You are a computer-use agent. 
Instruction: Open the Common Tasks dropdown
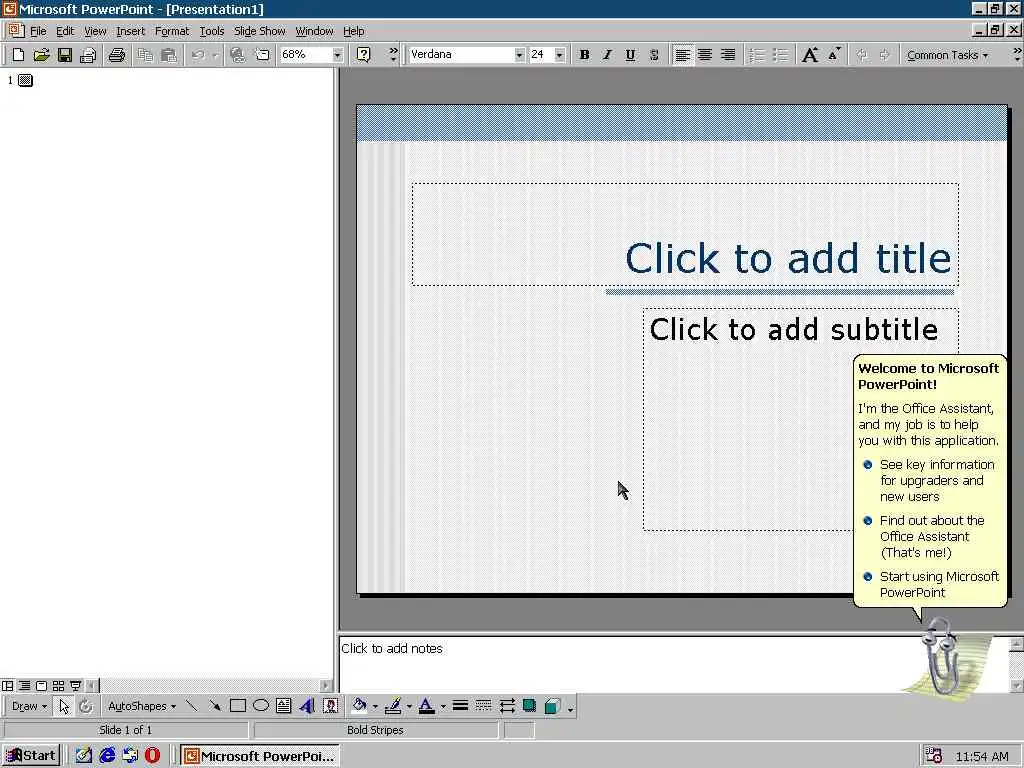(947, 55)
